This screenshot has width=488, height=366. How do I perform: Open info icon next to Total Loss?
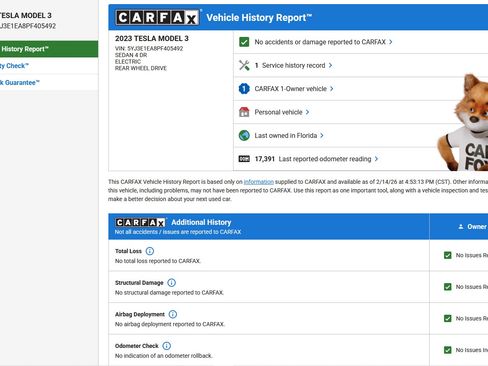coord(150,251)
